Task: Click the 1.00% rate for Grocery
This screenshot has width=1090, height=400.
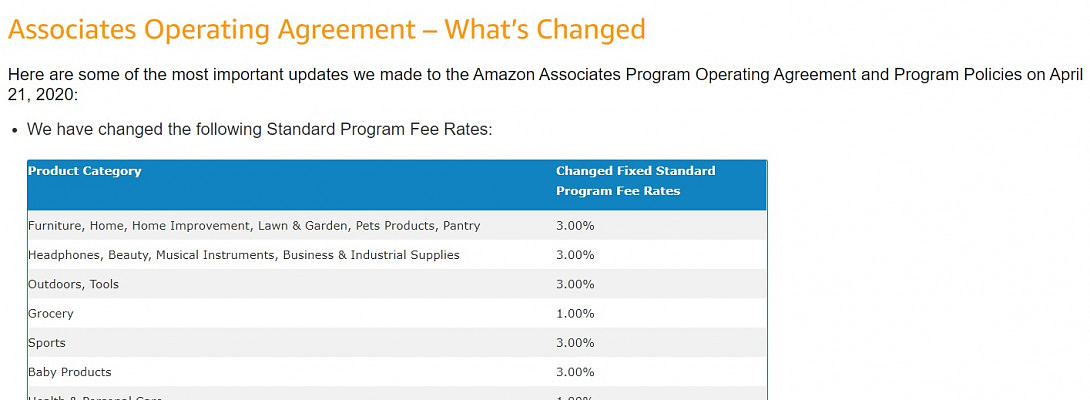Action: (x=575, y=313)
